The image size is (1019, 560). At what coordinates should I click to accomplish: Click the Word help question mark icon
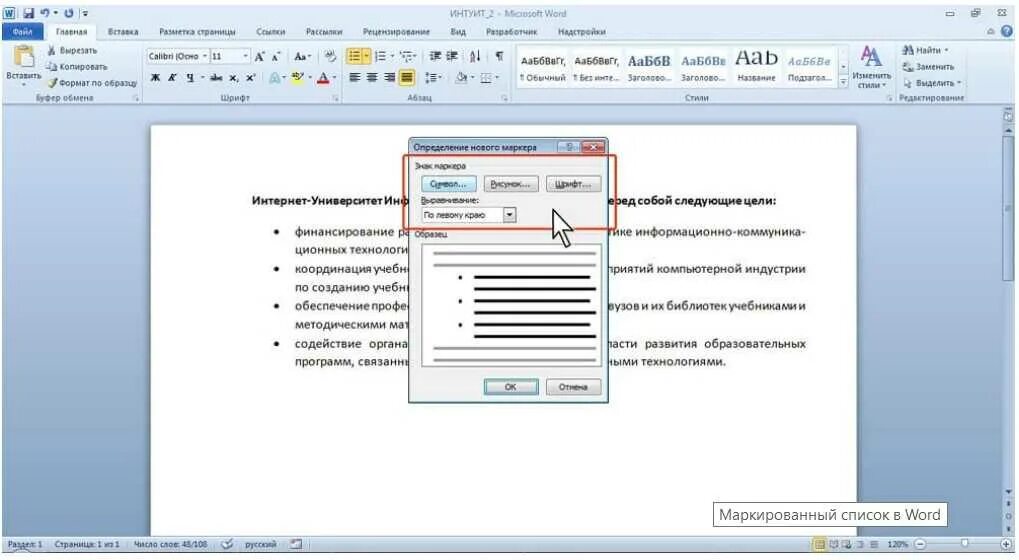(x=1007, y=31)
